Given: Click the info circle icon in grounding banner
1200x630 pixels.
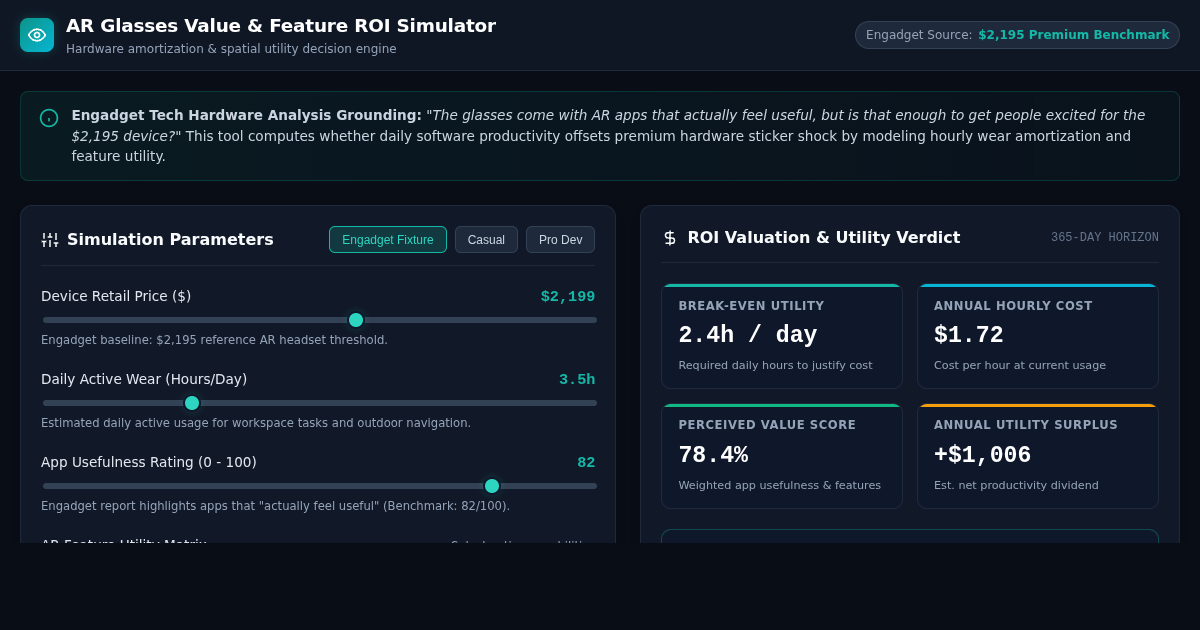Looking at the screenshot, I should tap(49, 118).
